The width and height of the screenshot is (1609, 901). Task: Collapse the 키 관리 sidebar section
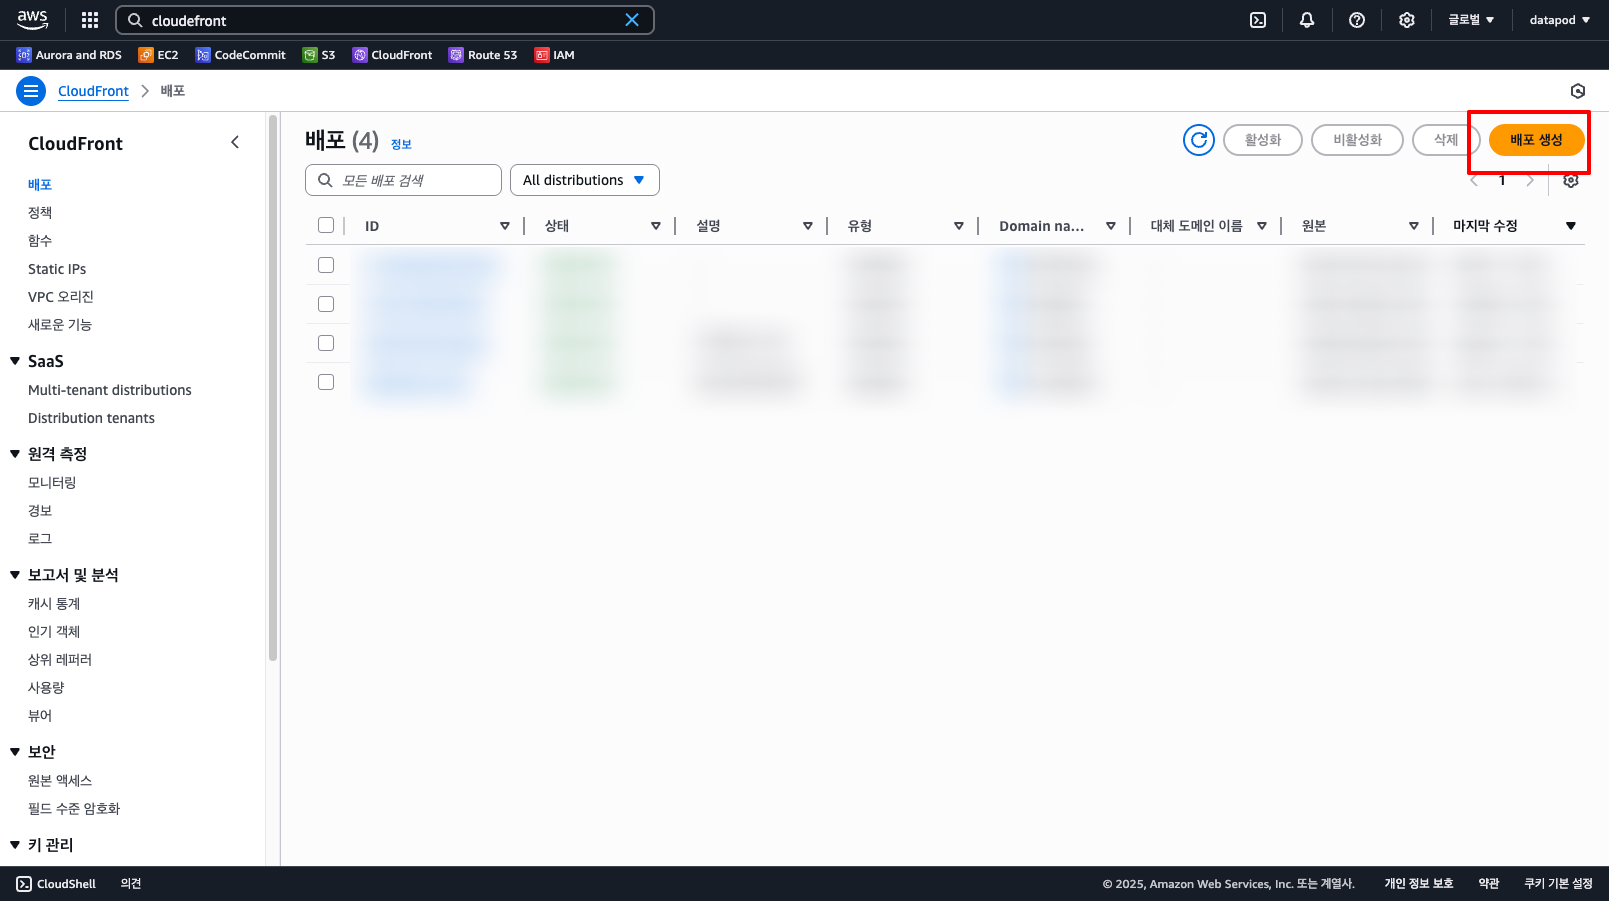click(x=15, y=845)
